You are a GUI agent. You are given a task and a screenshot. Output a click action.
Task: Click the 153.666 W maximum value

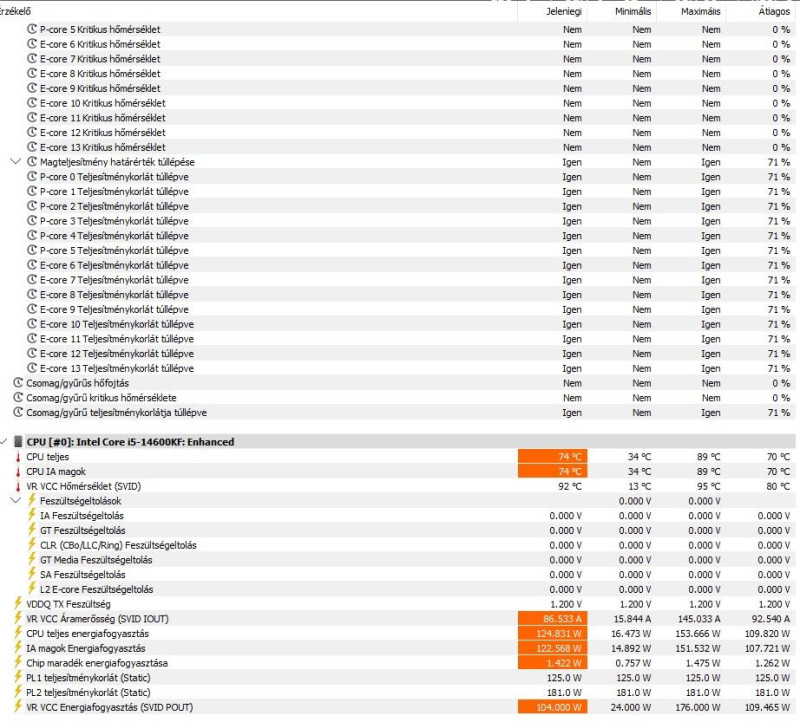click(x=697, y=634)
